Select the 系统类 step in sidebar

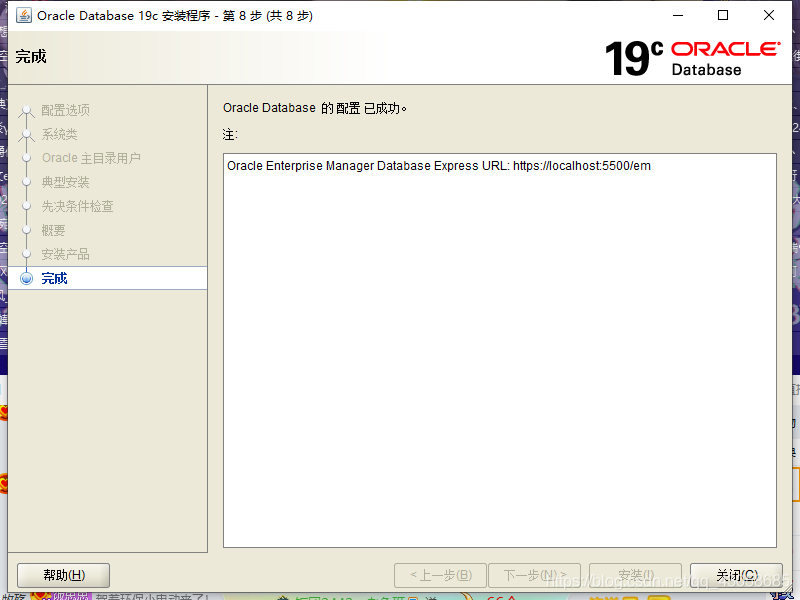pyautogui.click(x=59, y=134)
